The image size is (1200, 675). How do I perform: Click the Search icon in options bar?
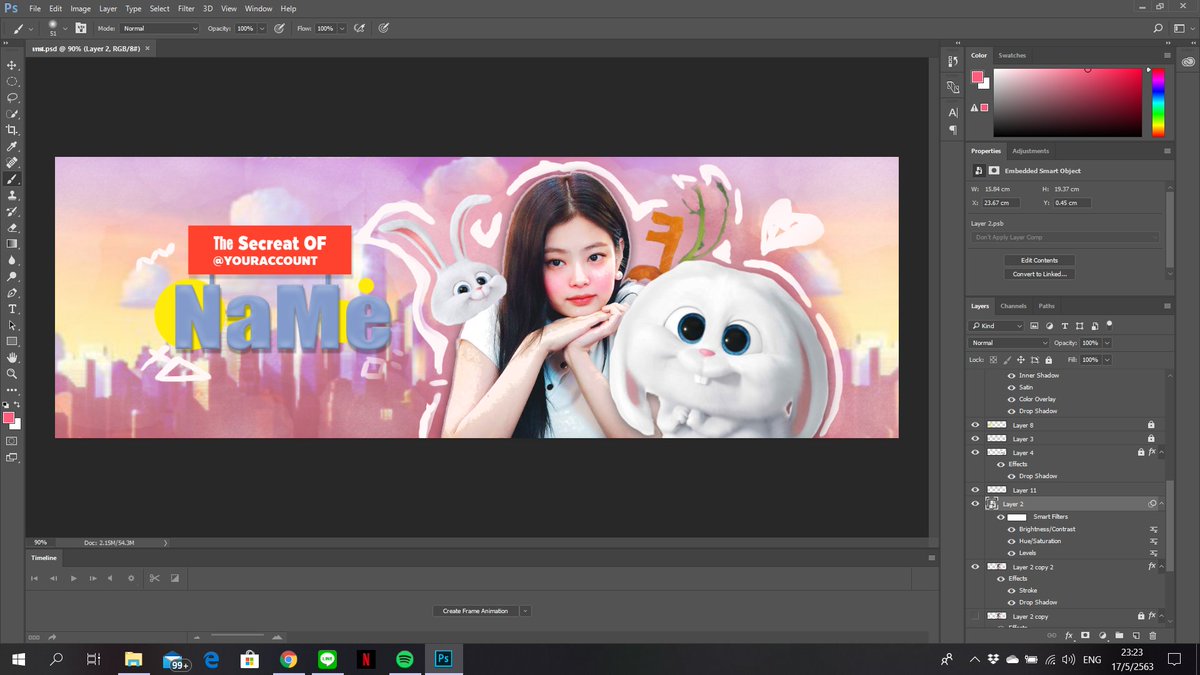[1158, 29]
